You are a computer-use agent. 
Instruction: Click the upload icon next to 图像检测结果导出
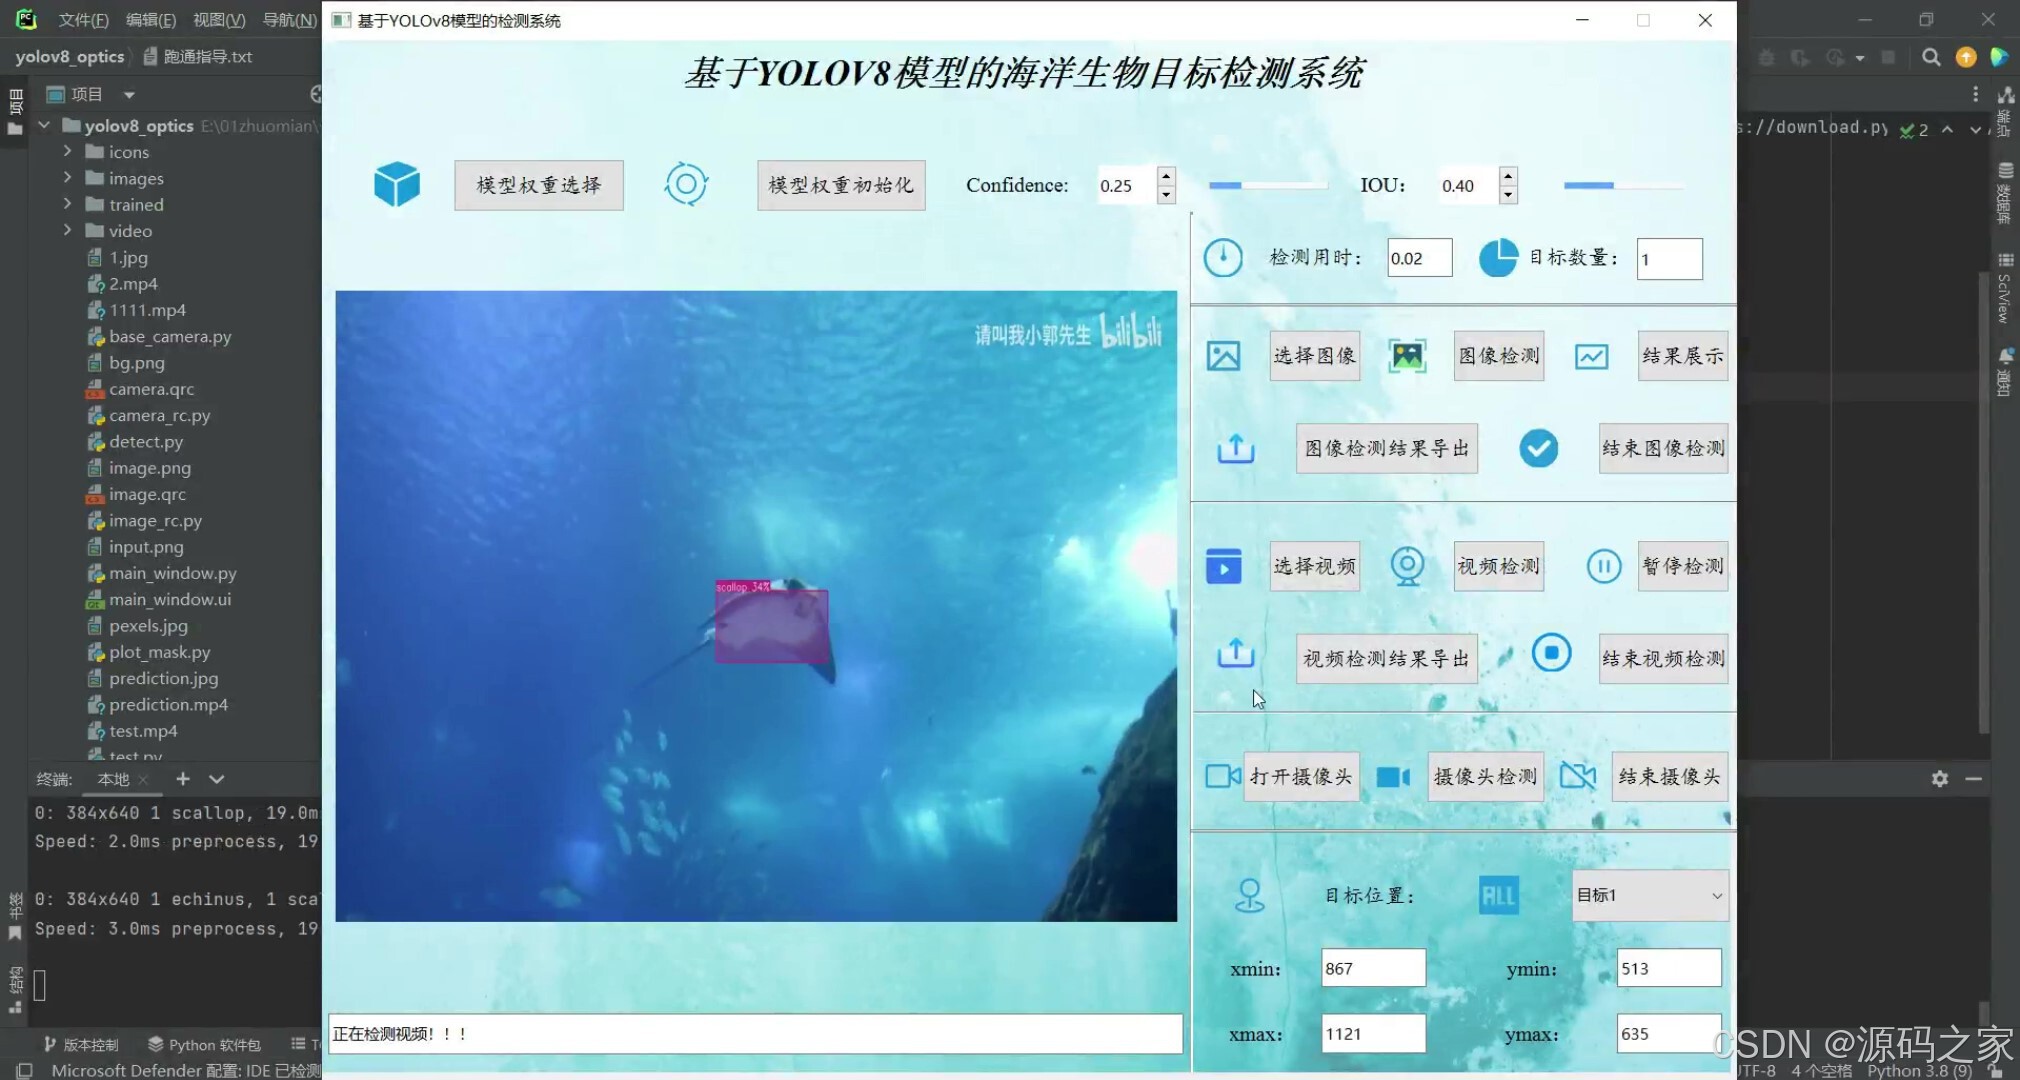tap(1236, 449)
